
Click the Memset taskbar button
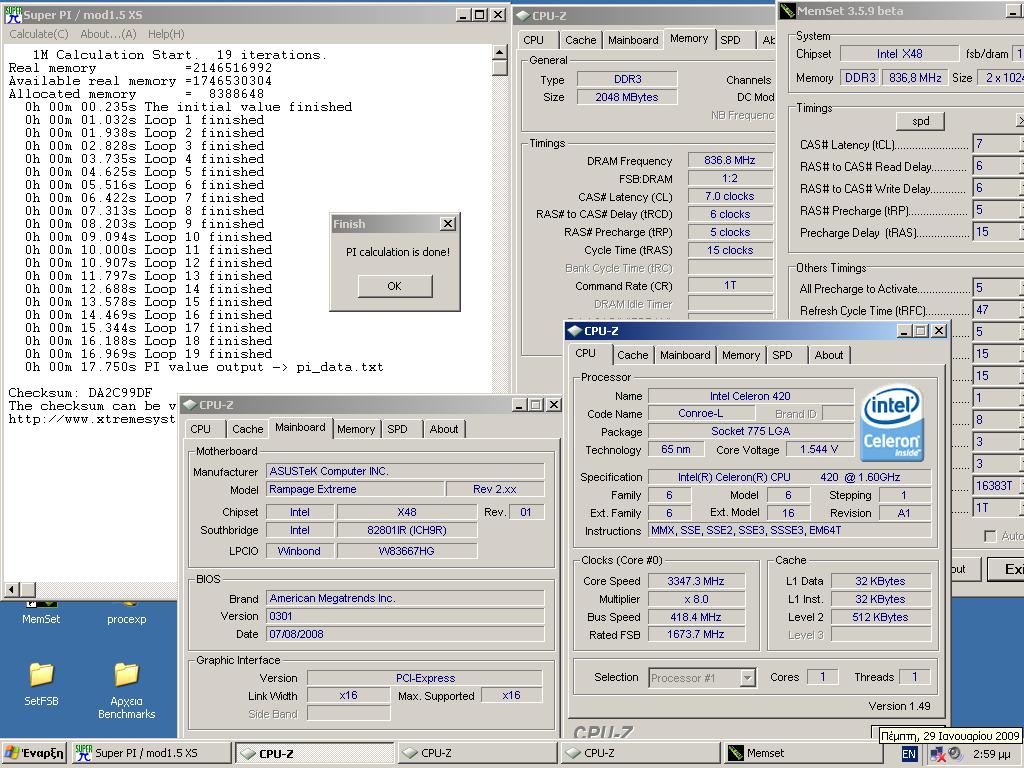point(801,753)
